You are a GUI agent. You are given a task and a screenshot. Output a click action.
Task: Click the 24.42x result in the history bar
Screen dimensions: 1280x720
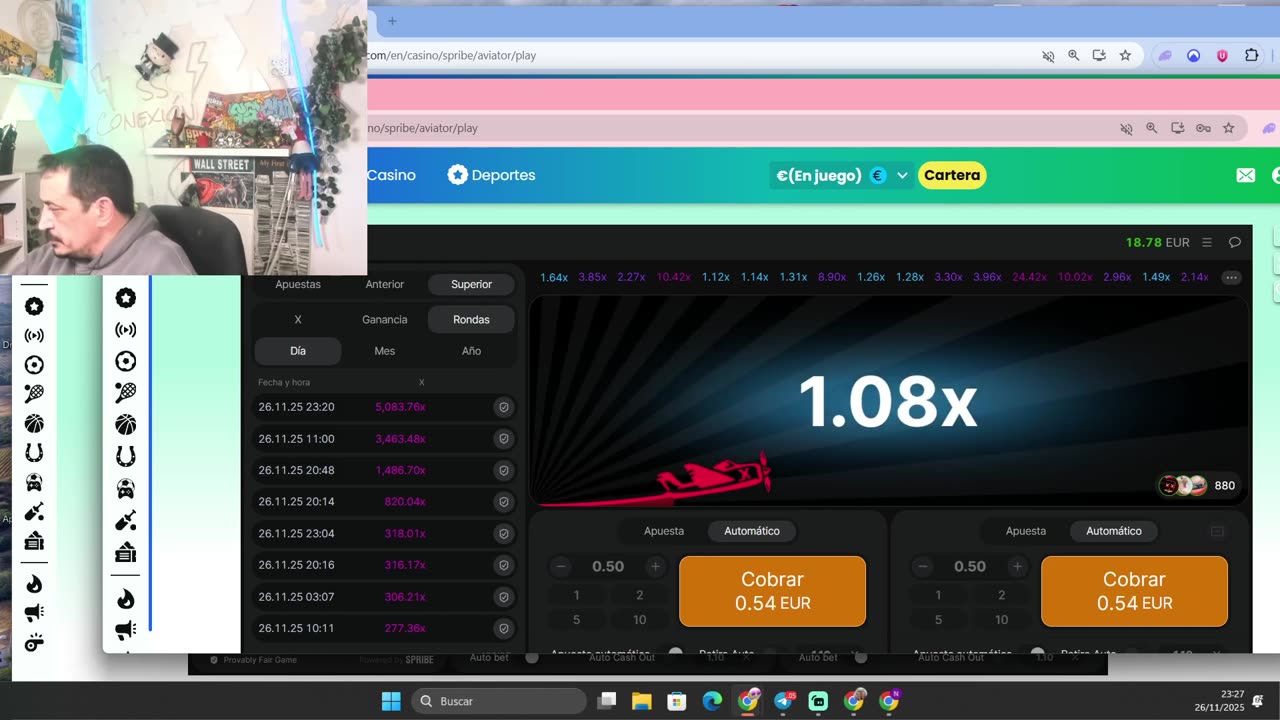click(1029, 277)
